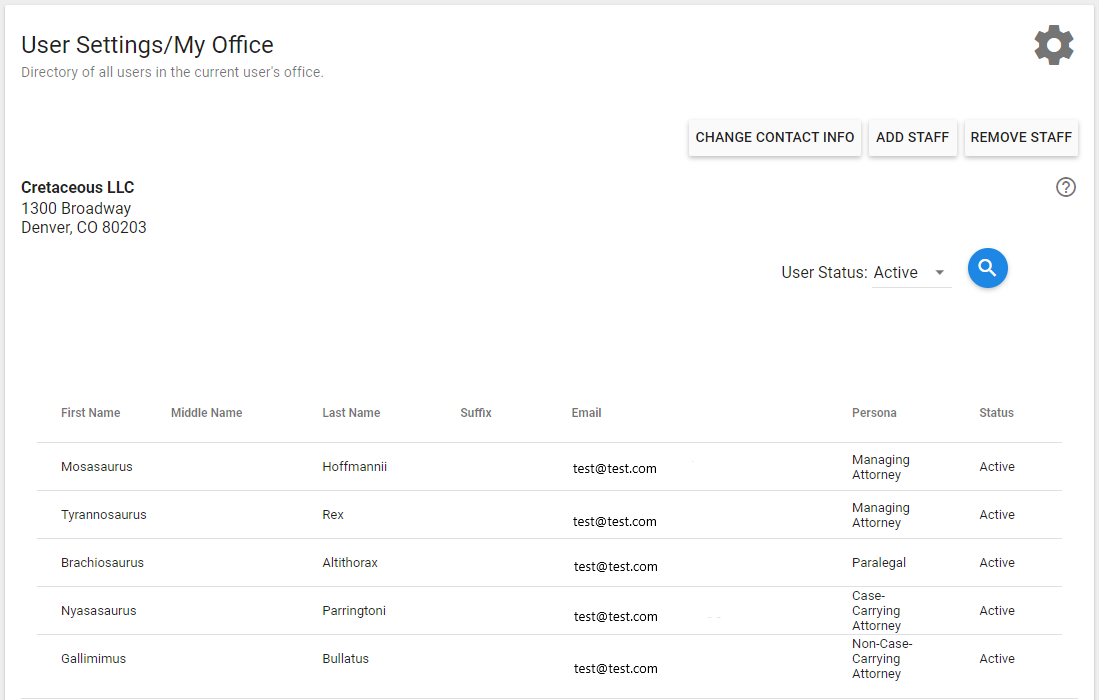Click the Remove Staff button
This screenshot has width=1099, height=700.
pyautogui.click(x=1021, y=137)
